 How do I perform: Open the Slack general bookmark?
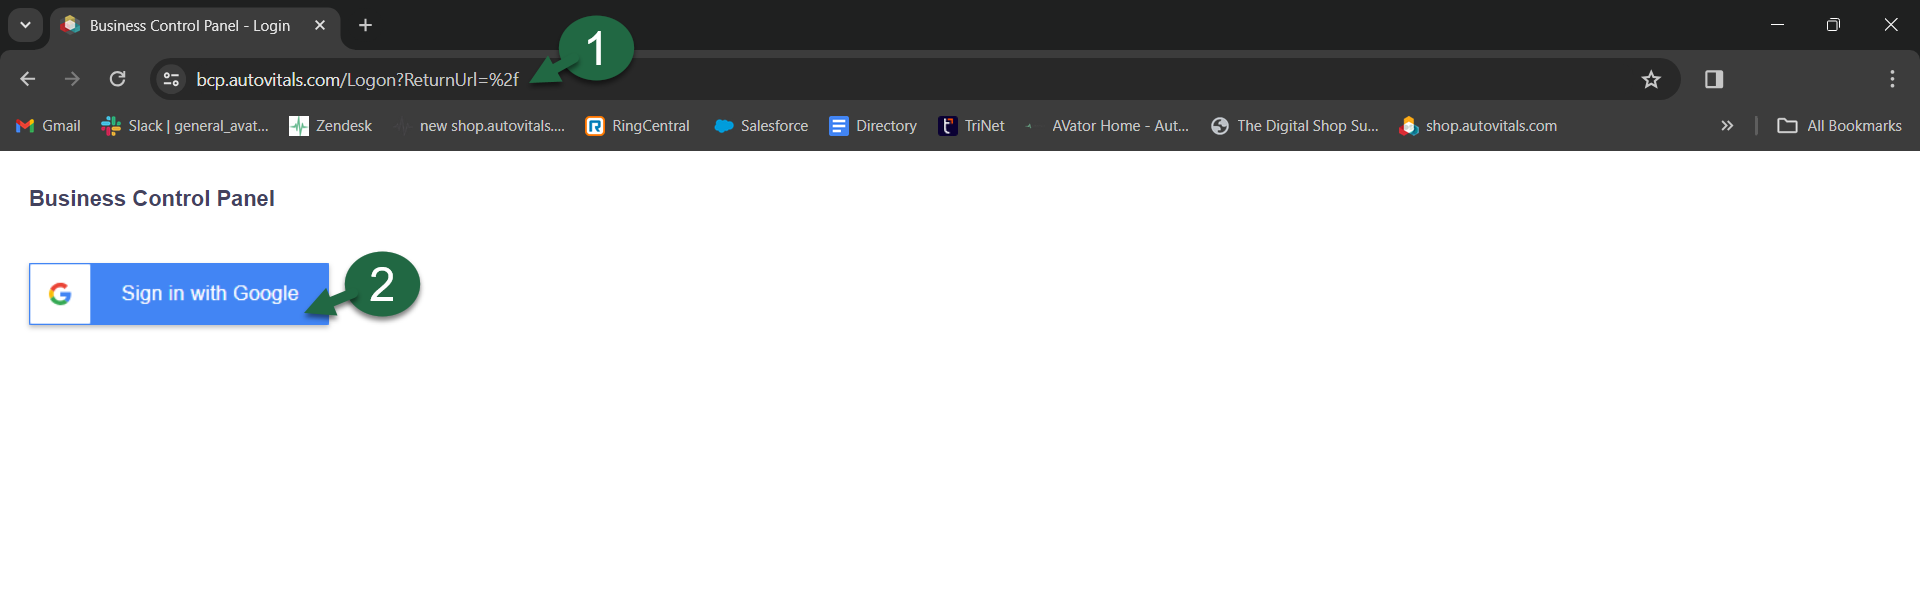[x=186, y=126]
